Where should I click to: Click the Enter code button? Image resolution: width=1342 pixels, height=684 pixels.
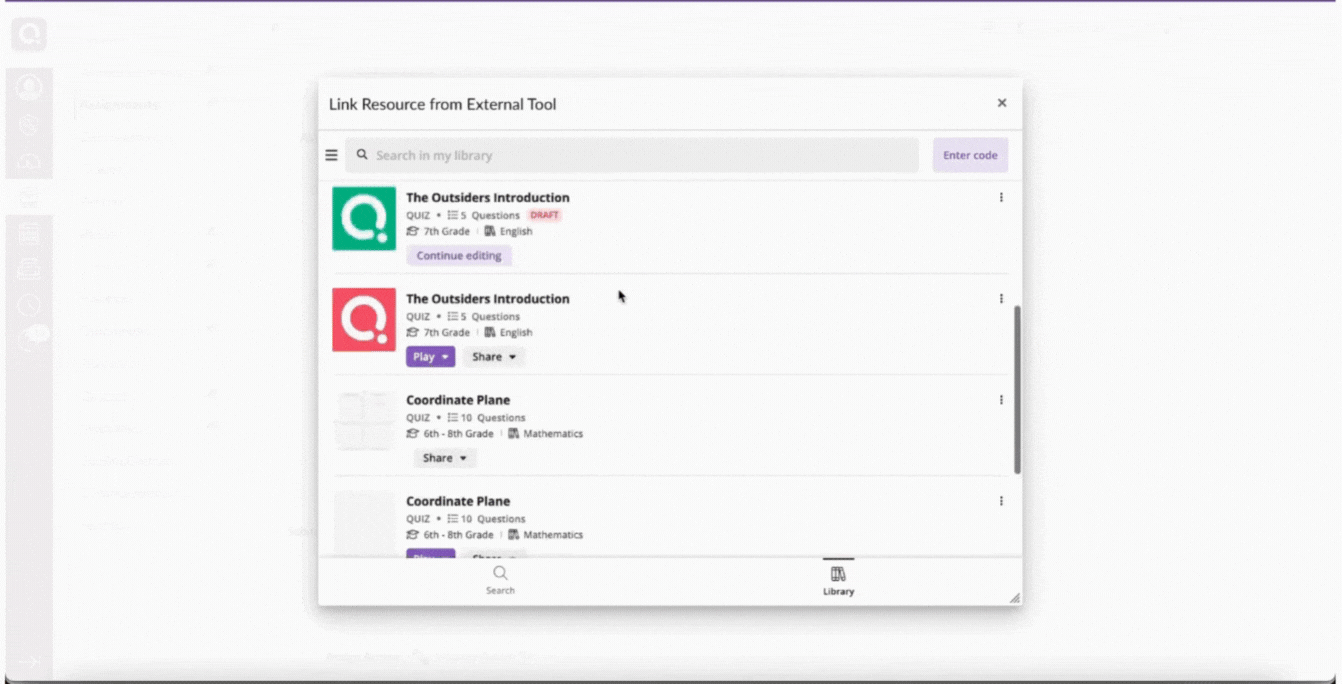970,155
